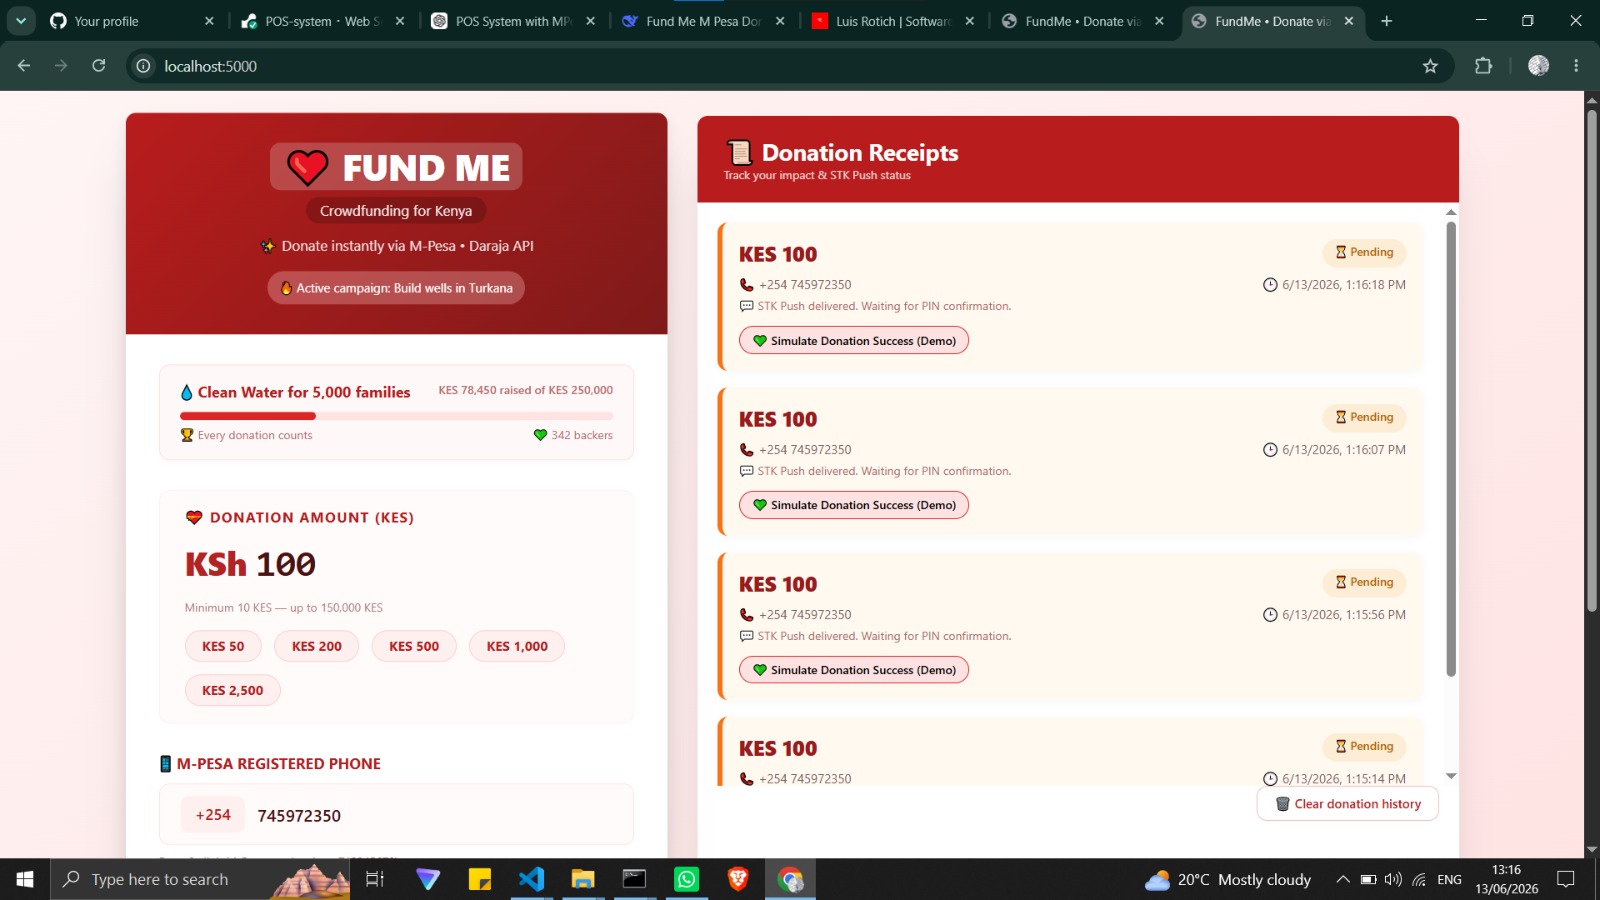Click the KSh 100 donation amount field
Image resolution: width=1600 pixels, height=900 pixels.
click(x=396, y=564)
